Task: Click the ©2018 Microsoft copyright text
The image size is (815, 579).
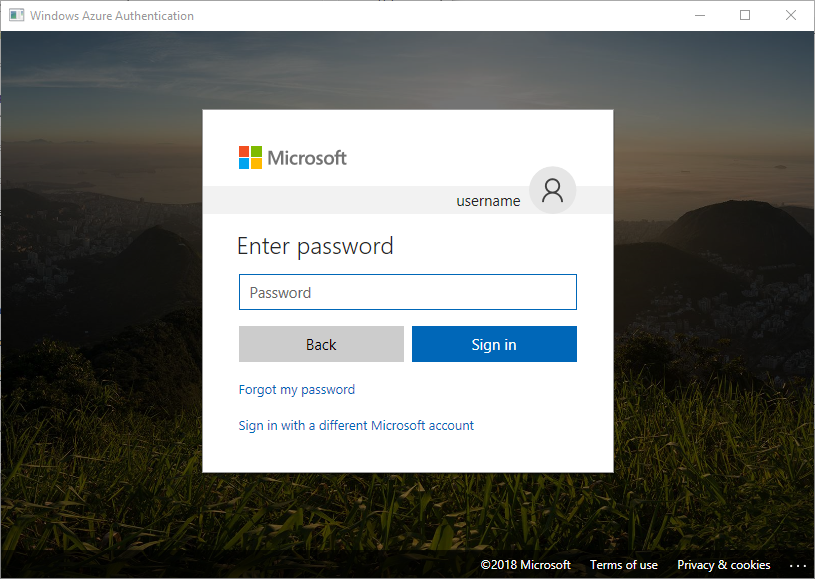Action: [x=526, y=564]
